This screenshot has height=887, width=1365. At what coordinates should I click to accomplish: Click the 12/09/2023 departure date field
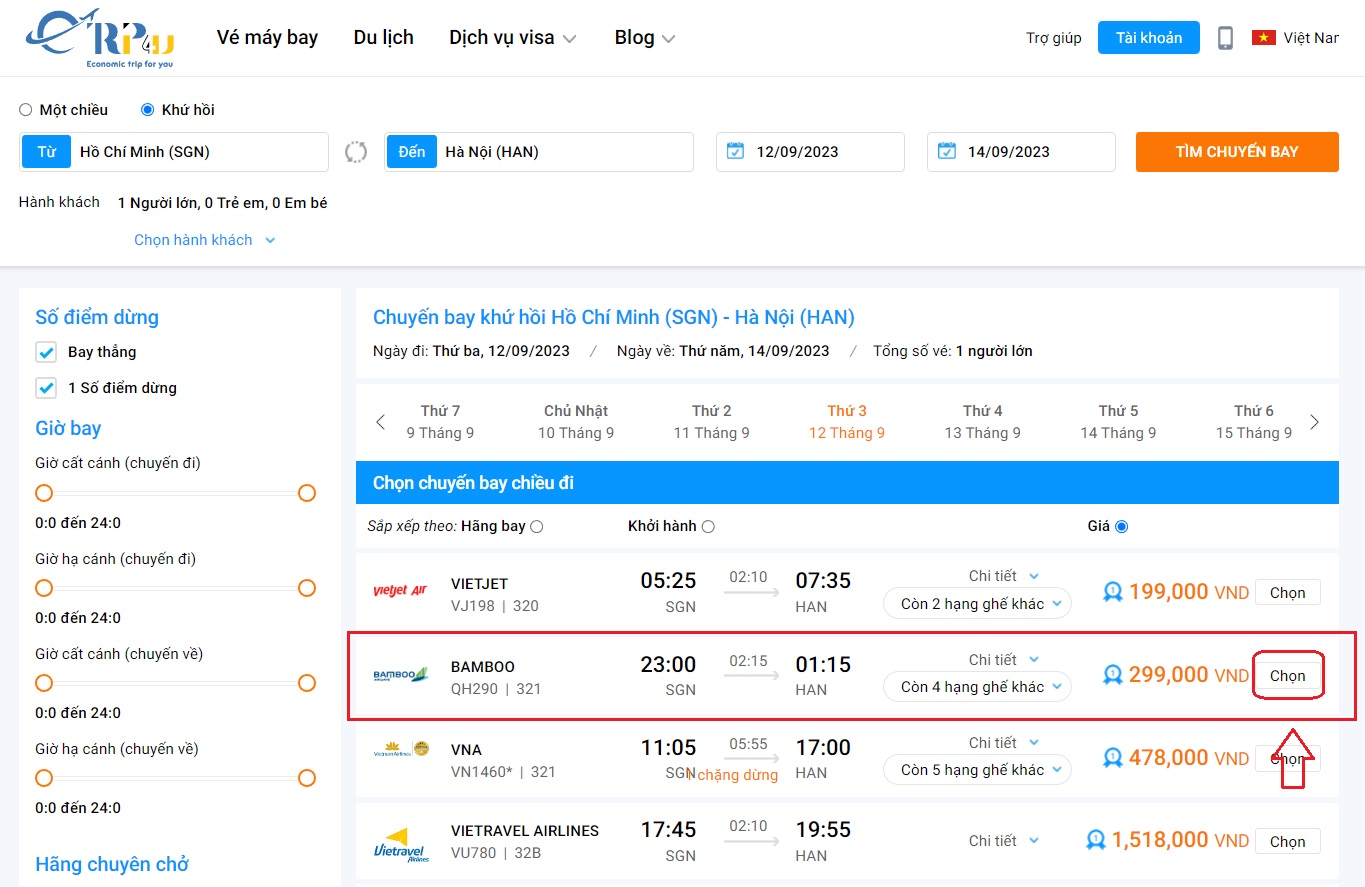point(810,152)
